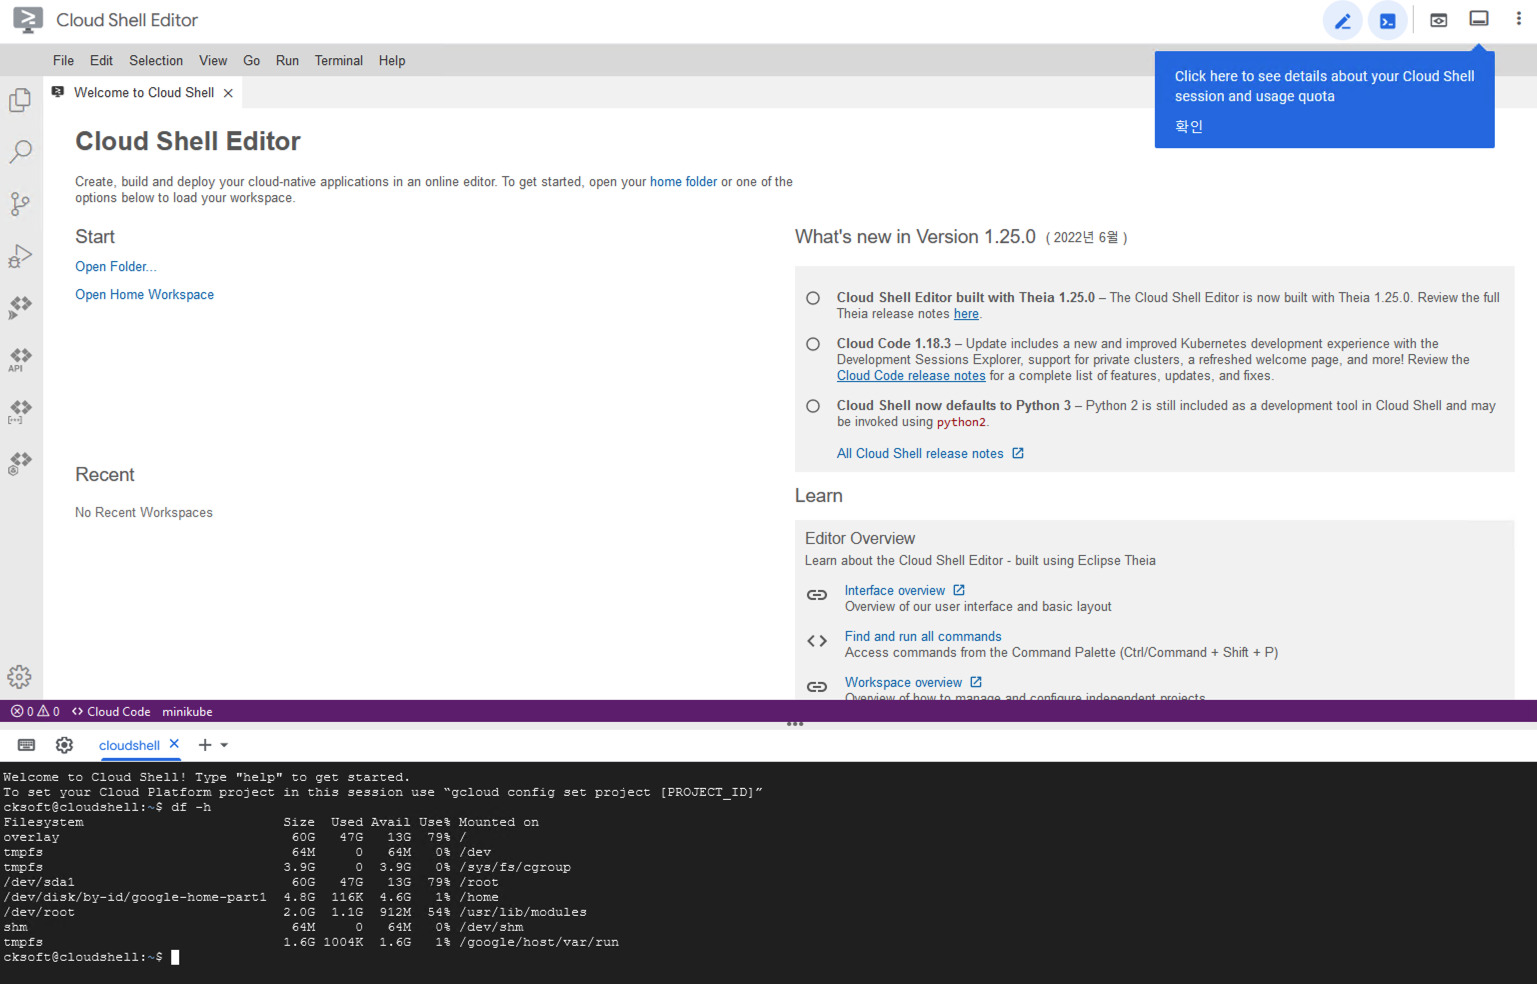Open the Cloud Code release notes link

911,376
